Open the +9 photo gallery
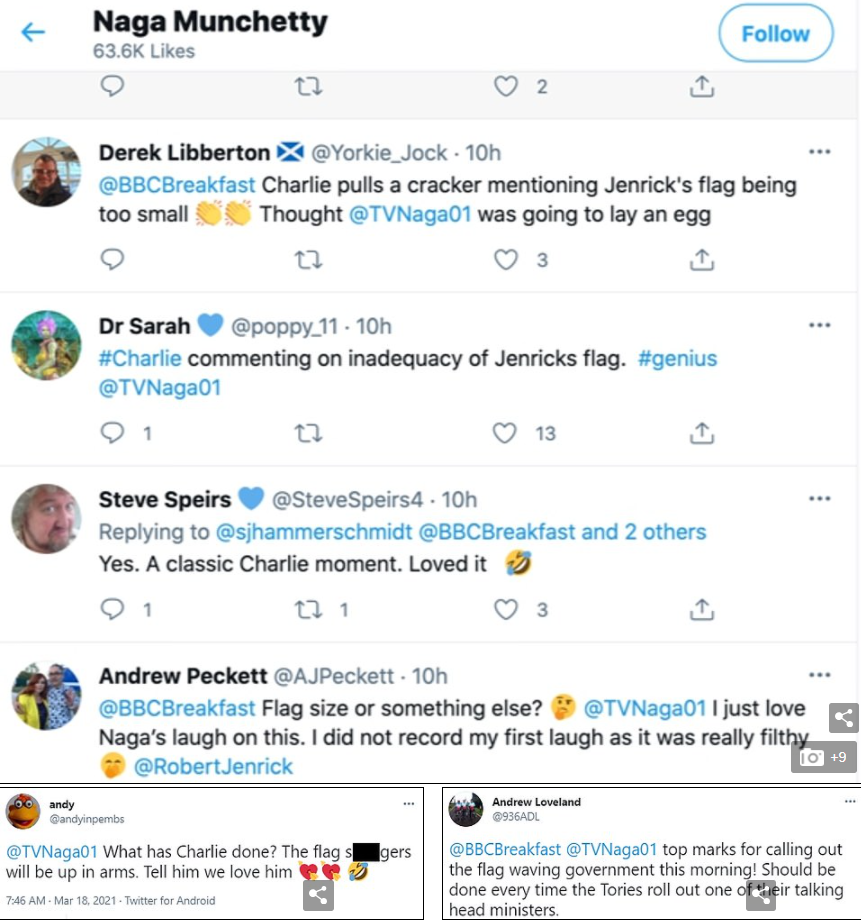 824,757
